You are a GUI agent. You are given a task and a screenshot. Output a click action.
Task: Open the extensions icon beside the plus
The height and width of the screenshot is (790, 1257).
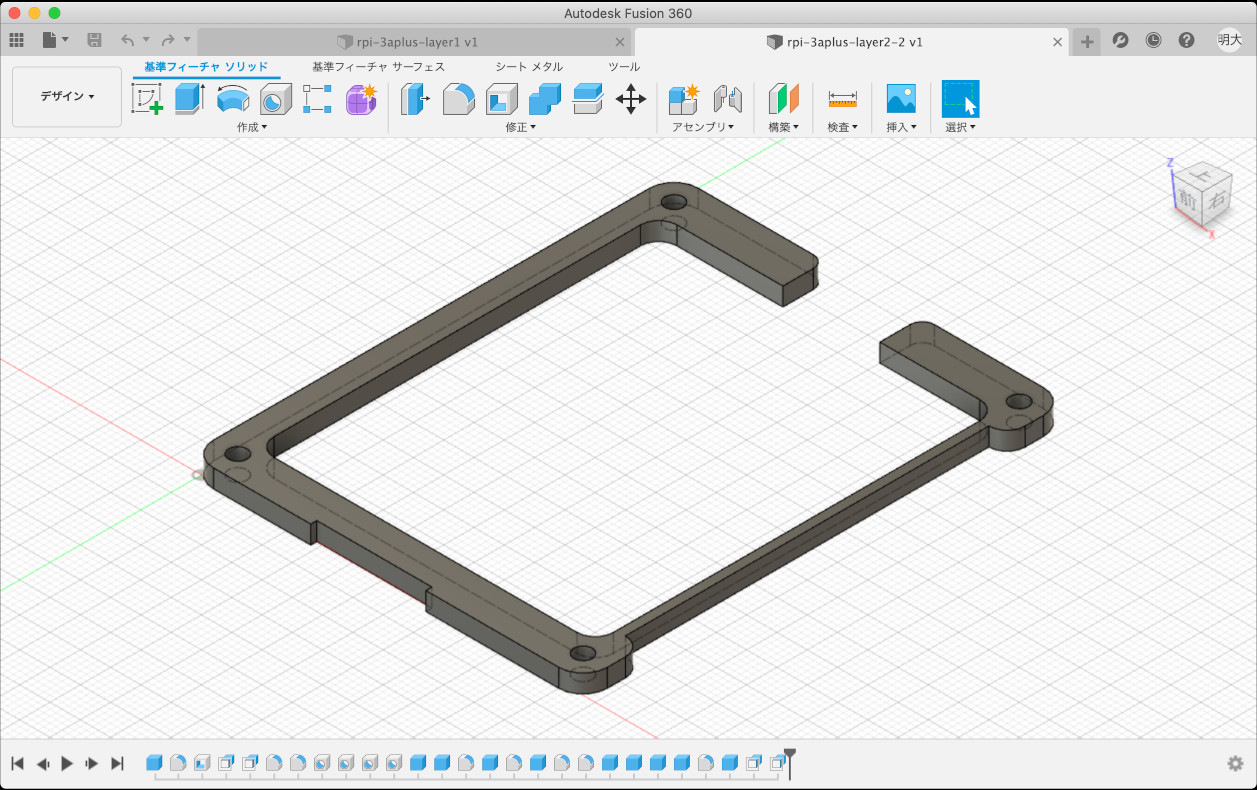pos(1121,40)
